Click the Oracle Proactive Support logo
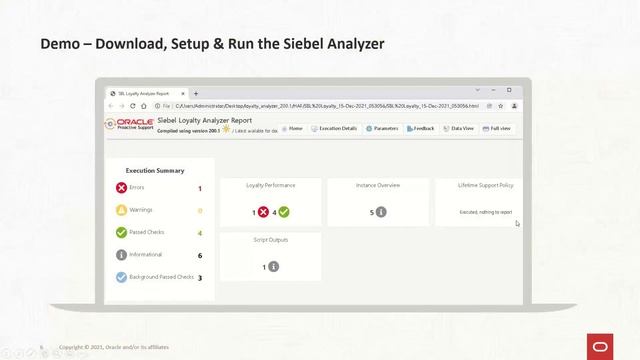 pyautogui.click(x=129, y=124)
